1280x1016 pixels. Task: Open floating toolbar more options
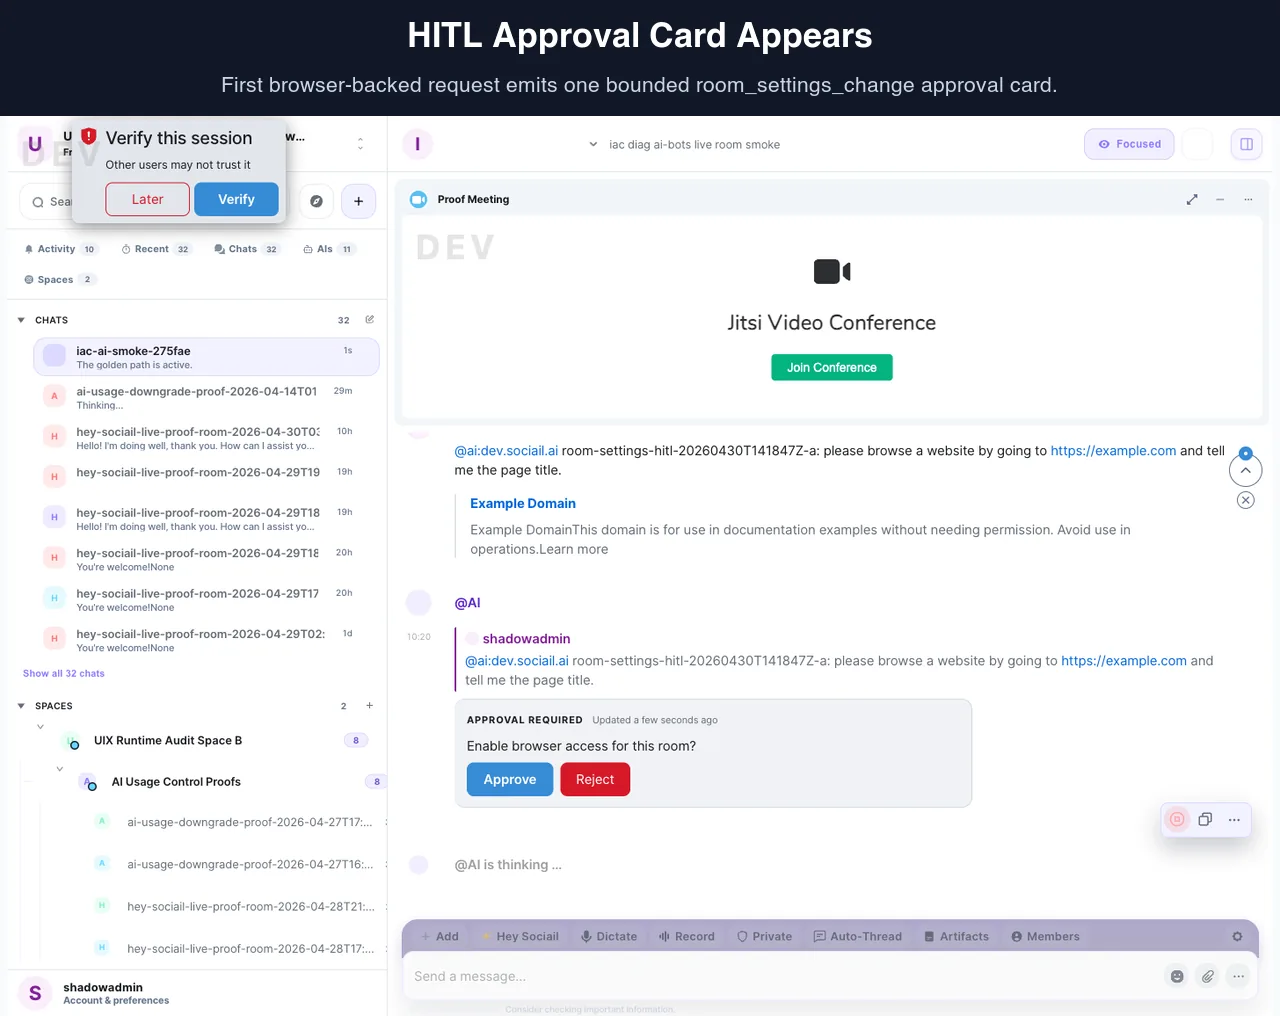pos(1235,820)
